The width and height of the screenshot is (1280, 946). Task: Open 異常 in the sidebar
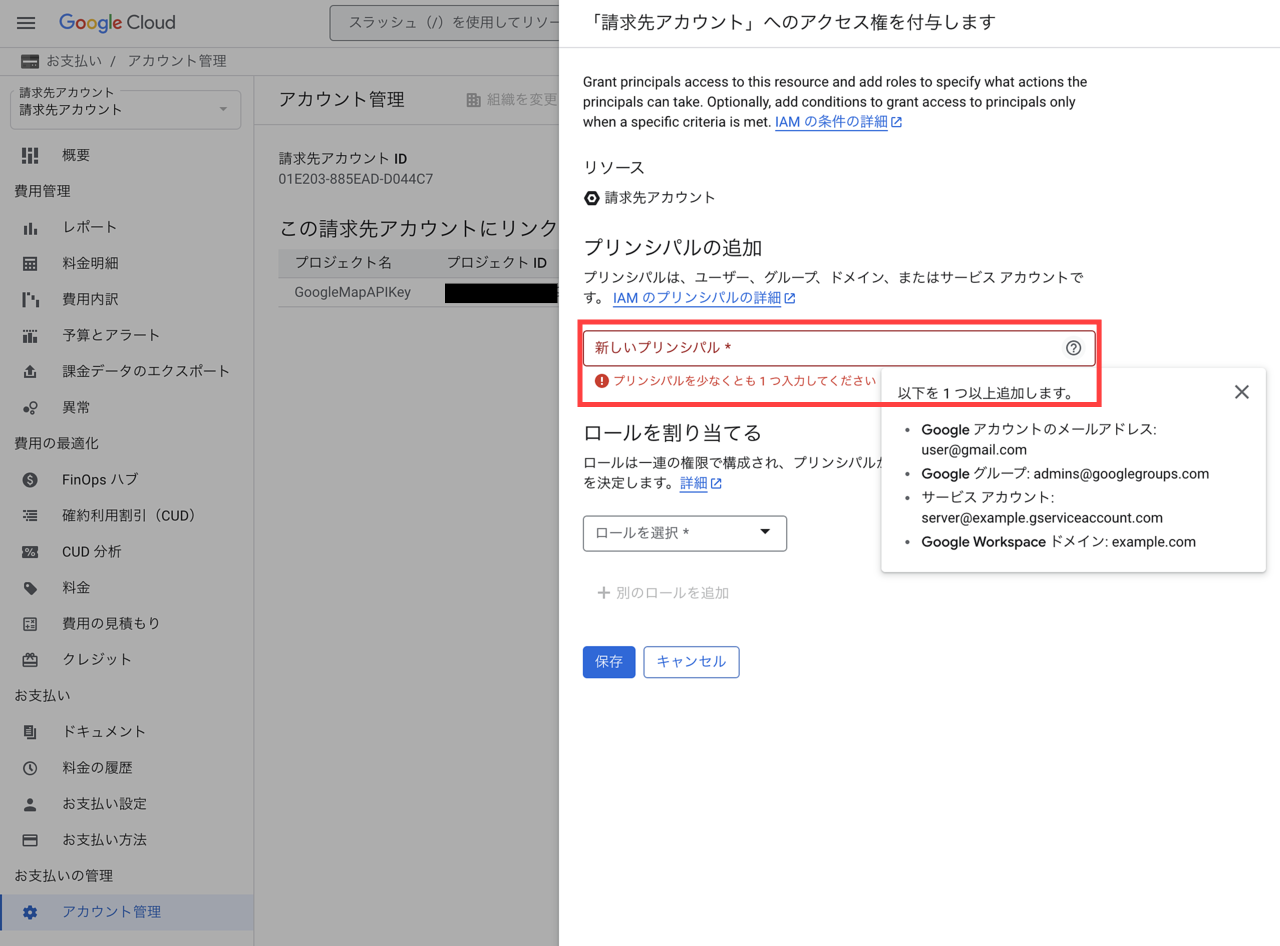127,407
